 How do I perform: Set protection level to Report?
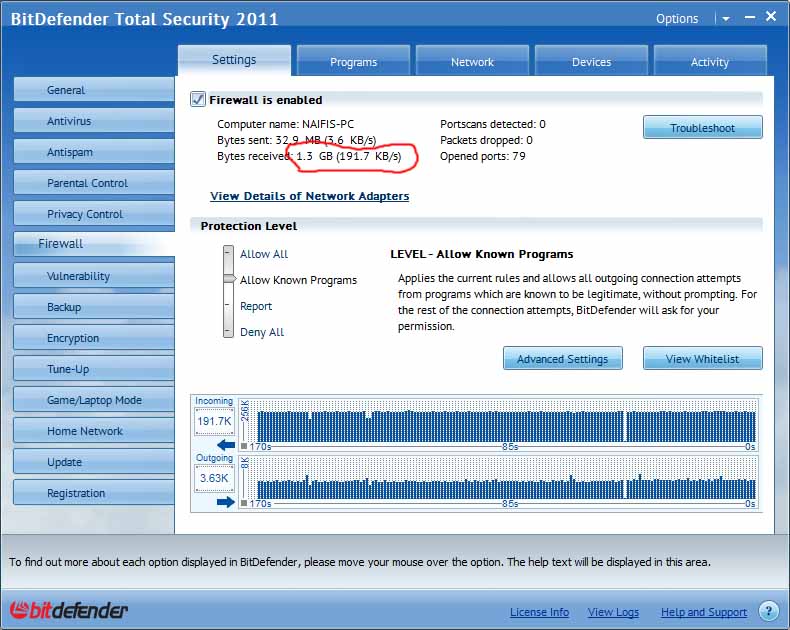pyautogui.click(x=255, y=306)
